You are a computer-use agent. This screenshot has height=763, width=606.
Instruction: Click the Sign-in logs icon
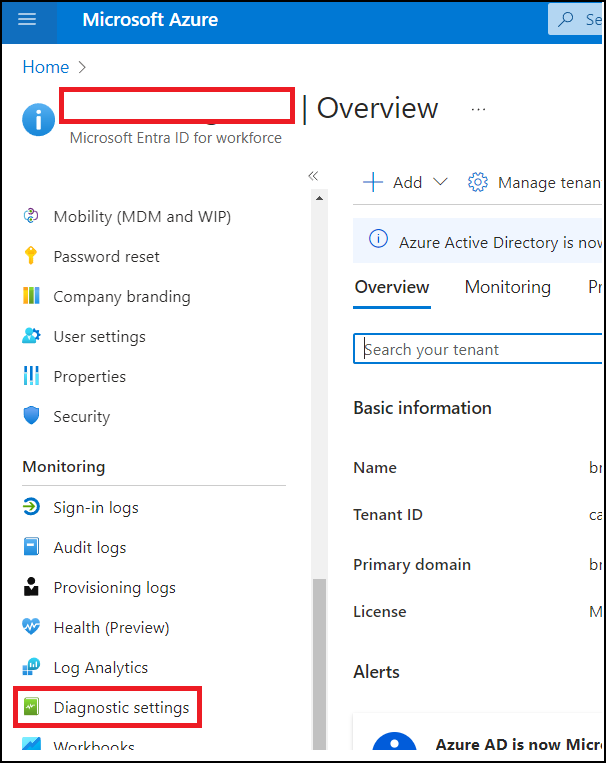tap(32, 507)
